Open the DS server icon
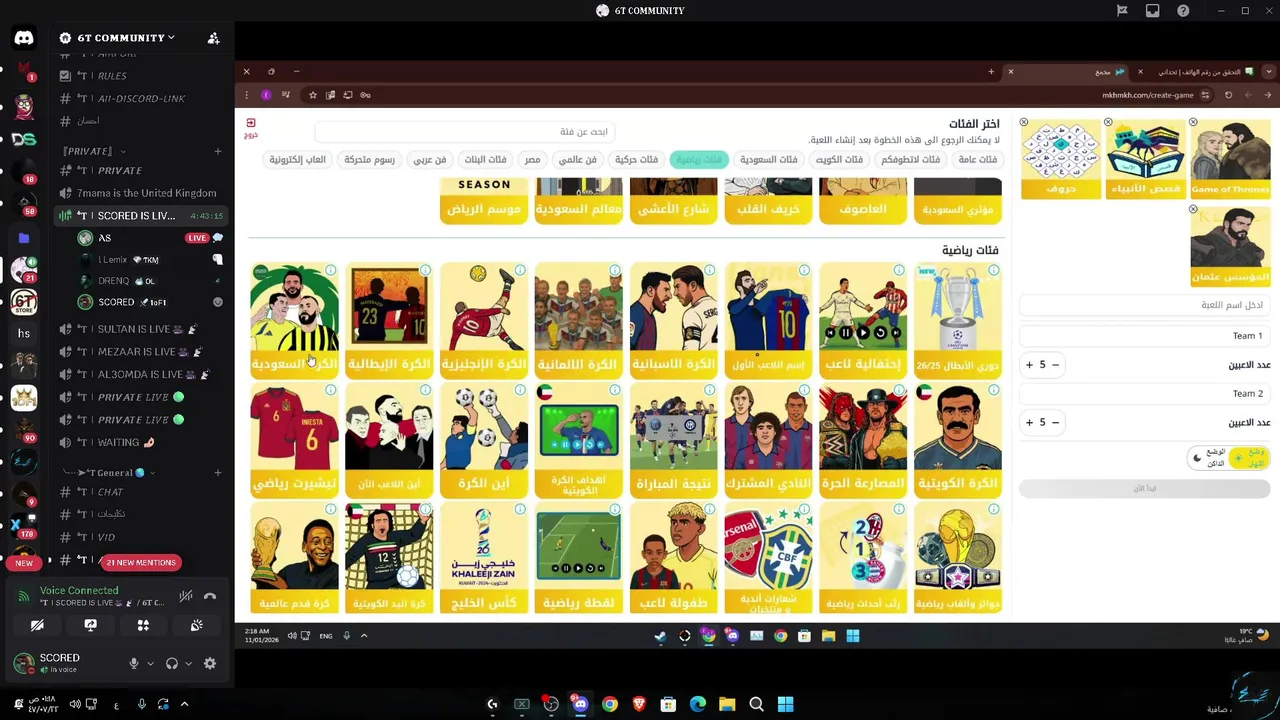The width and height of the screenshot is (1280, 720). (x=24, y=139)
